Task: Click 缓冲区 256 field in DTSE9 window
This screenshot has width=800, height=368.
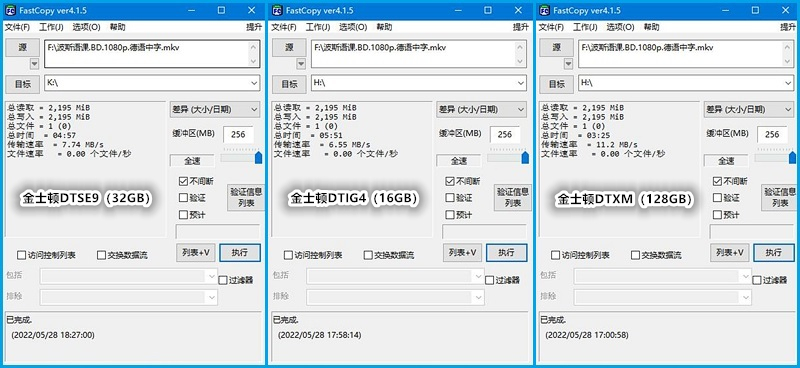Action: point(238,135)
